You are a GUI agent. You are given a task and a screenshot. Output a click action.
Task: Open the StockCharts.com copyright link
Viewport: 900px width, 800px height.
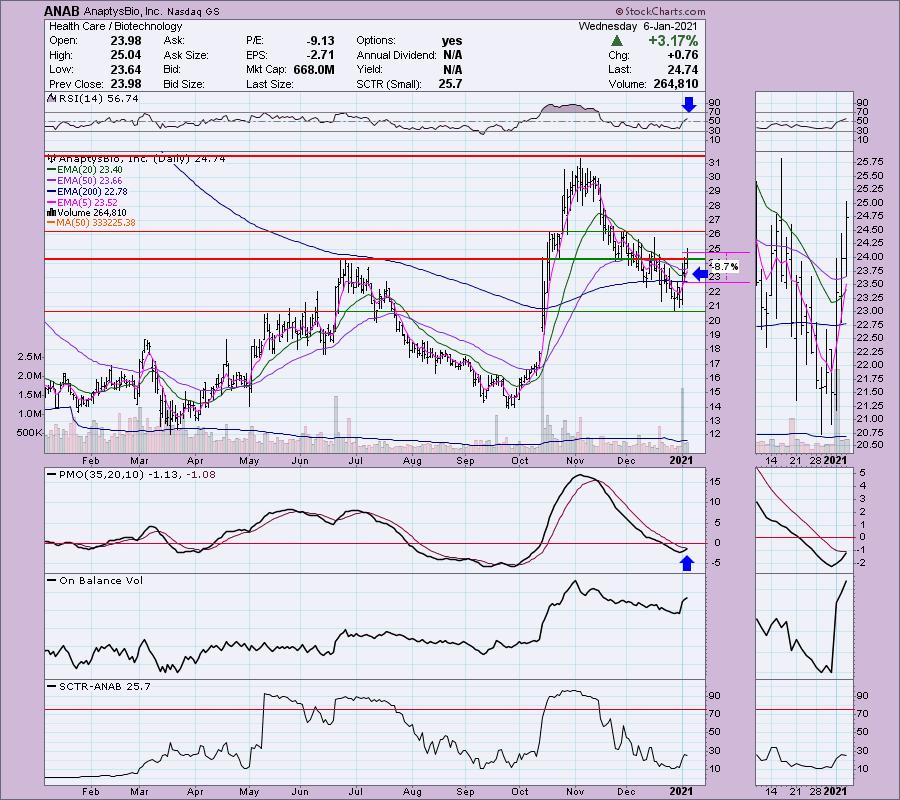pyautogui.click(x=660, y=11)
